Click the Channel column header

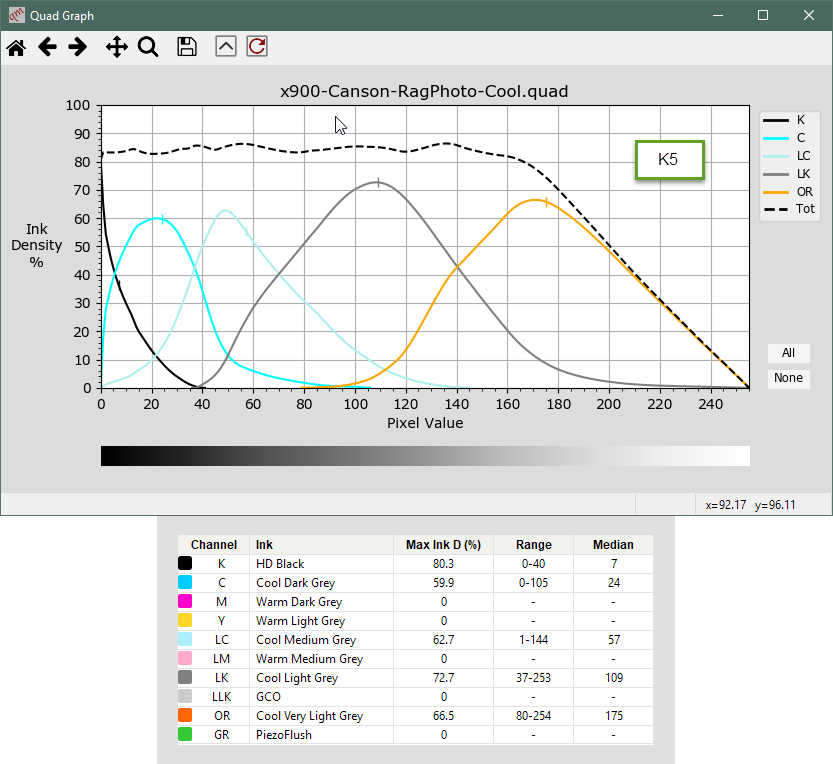pos(214,545)
